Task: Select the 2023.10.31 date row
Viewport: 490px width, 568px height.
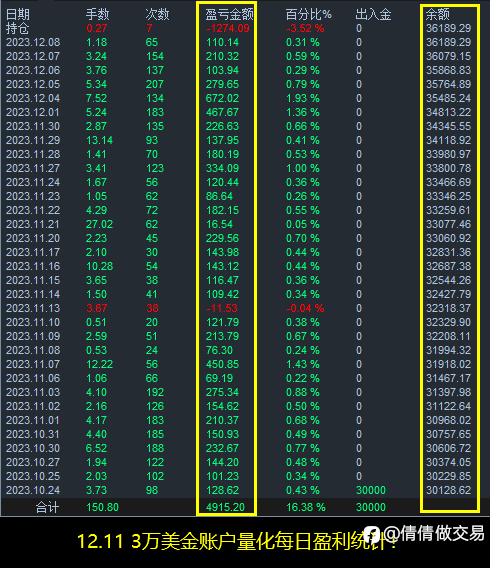Action: point(33,435)
